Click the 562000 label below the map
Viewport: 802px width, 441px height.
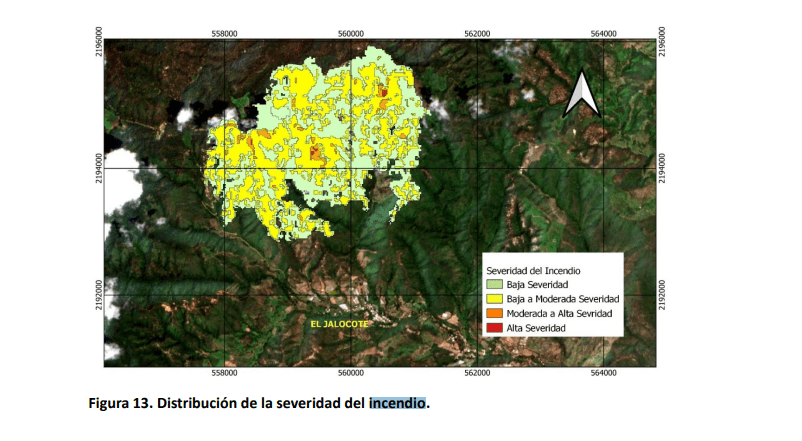(477, 373)
